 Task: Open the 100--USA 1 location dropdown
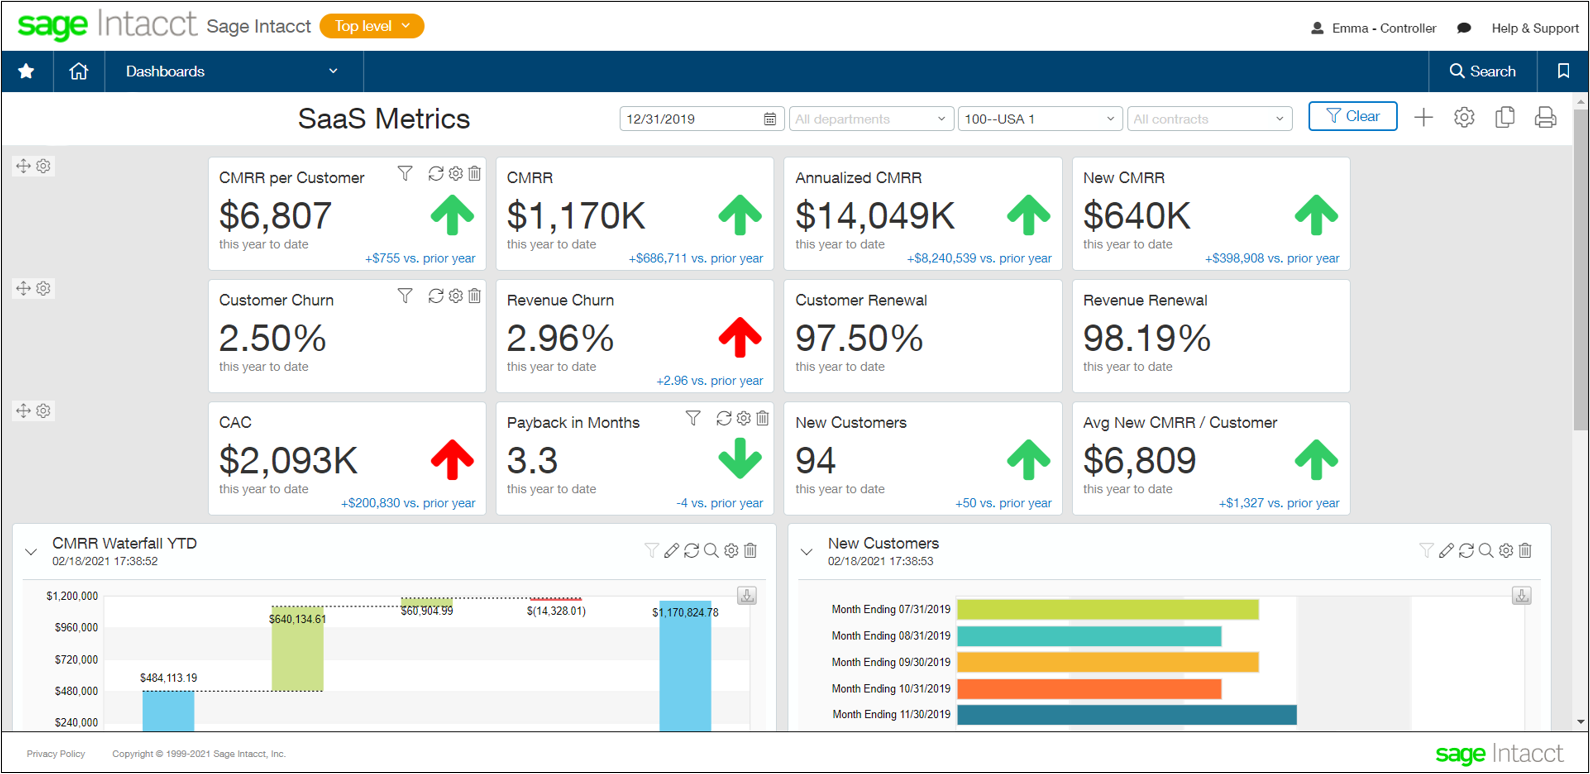[1039, 119]
